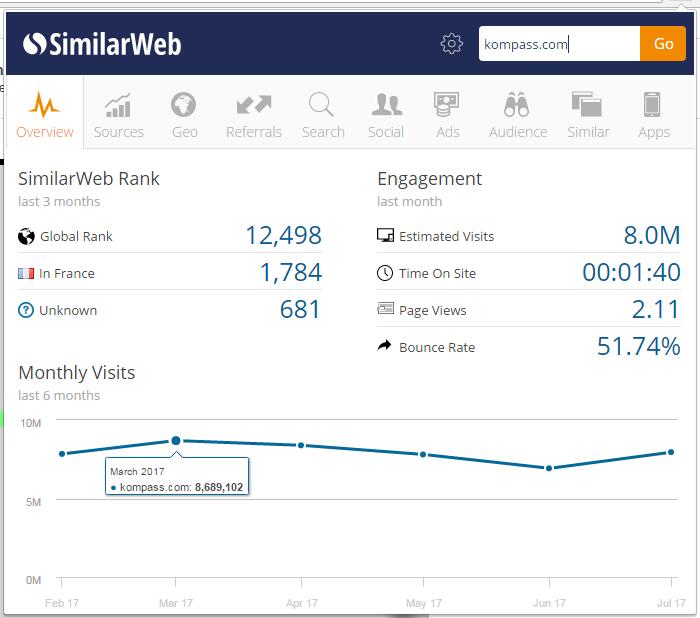Click the SimilarWeb logo
700x618 pixels.
click(x=102, y=44)
